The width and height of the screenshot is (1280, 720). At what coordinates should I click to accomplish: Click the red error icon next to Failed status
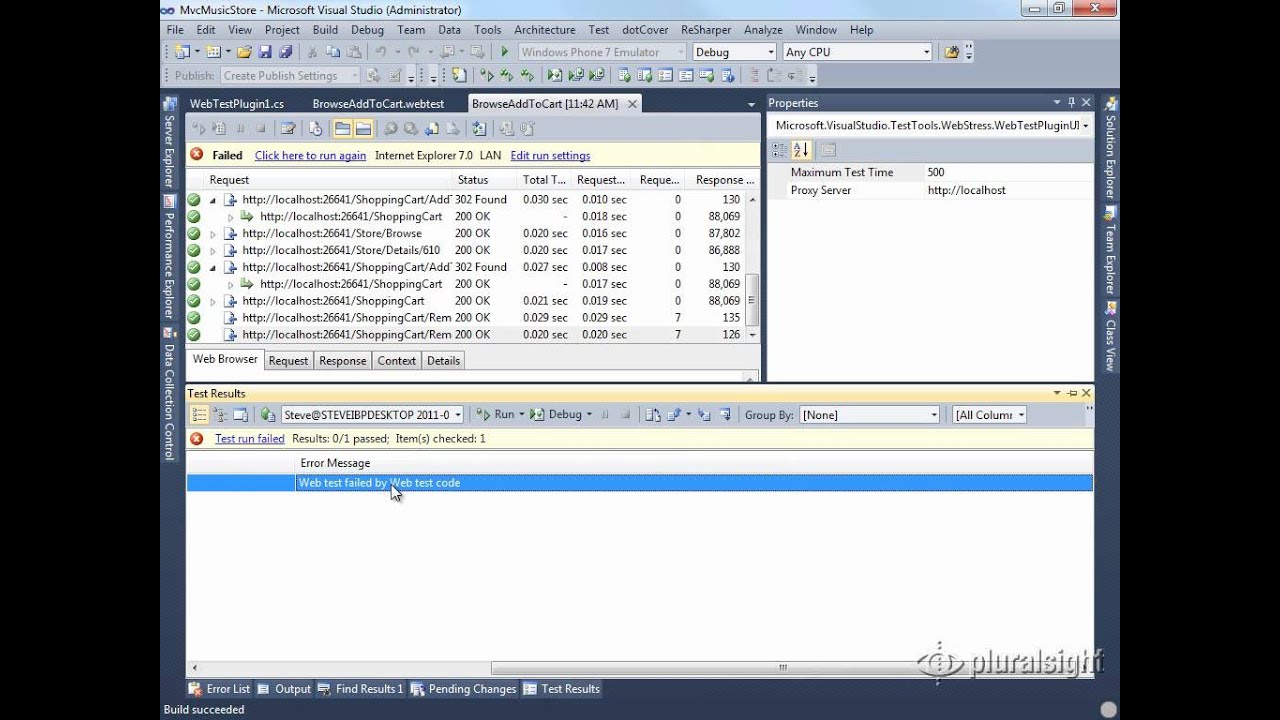coord(196,155)
